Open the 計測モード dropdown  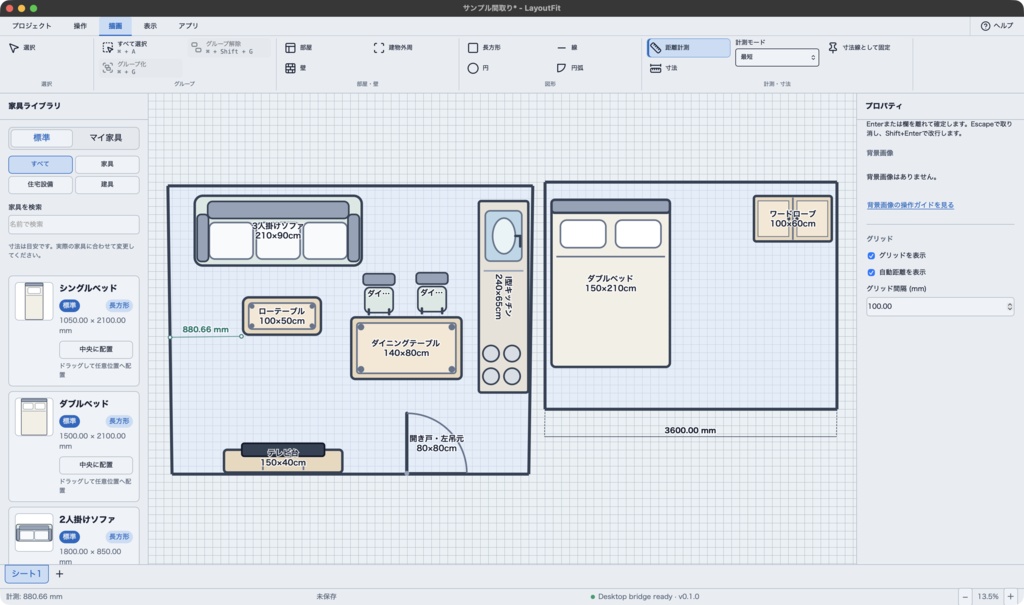(776, 57)
